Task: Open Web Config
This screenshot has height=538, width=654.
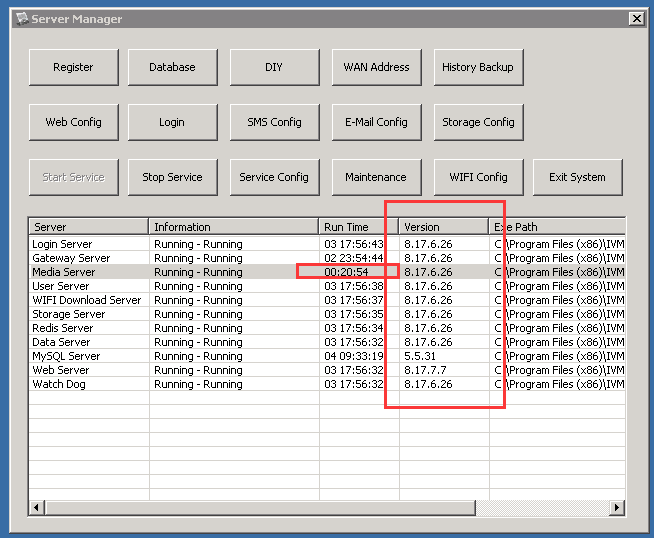Action: click(x=74, y=122)
